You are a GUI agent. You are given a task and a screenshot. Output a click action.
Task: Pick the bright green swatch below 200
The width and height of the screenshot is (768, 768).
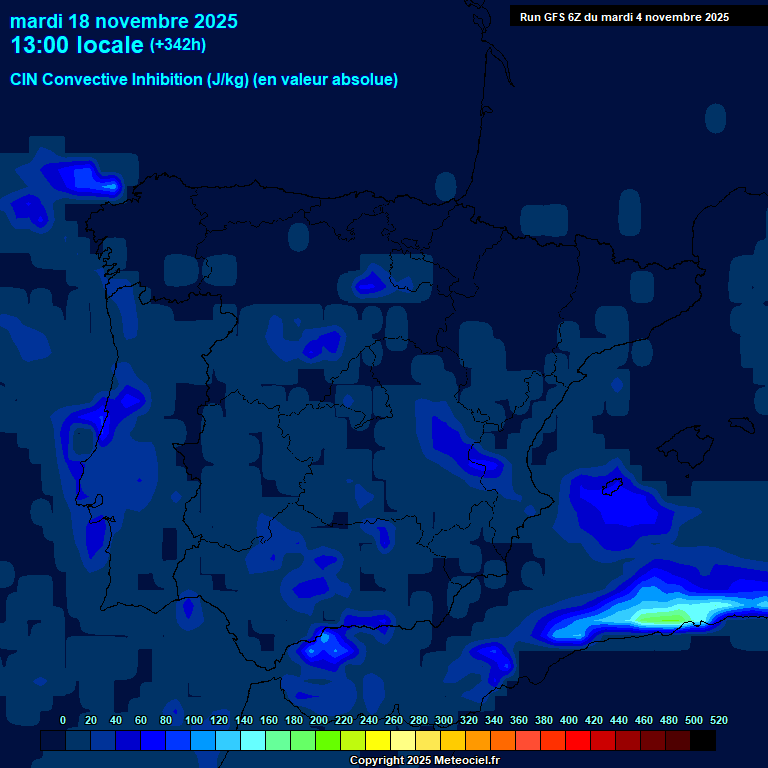coord(328,741)
